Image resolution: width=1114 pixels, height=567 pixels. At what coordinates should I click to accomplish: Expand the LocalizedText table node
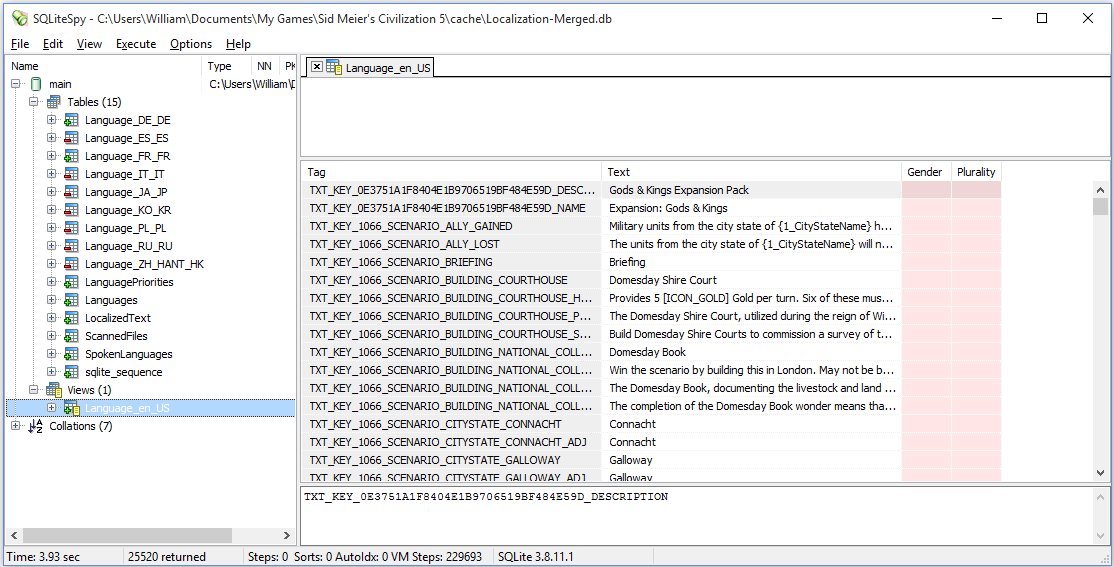tap(51, 318)
